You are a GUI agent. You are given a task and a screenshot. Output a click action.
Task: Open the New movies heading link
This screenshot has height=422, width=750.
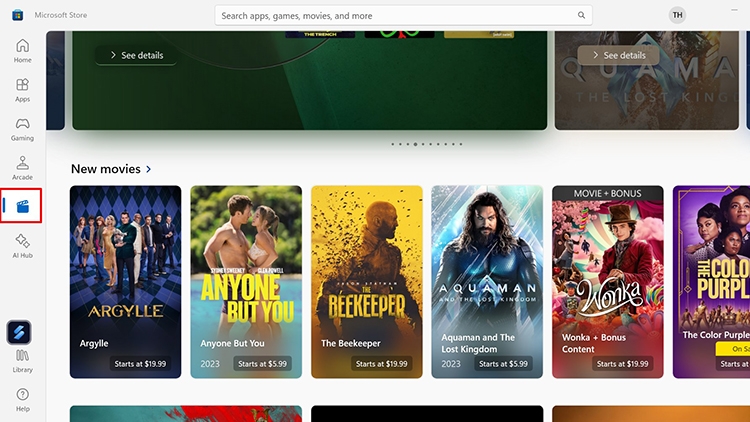106,169
